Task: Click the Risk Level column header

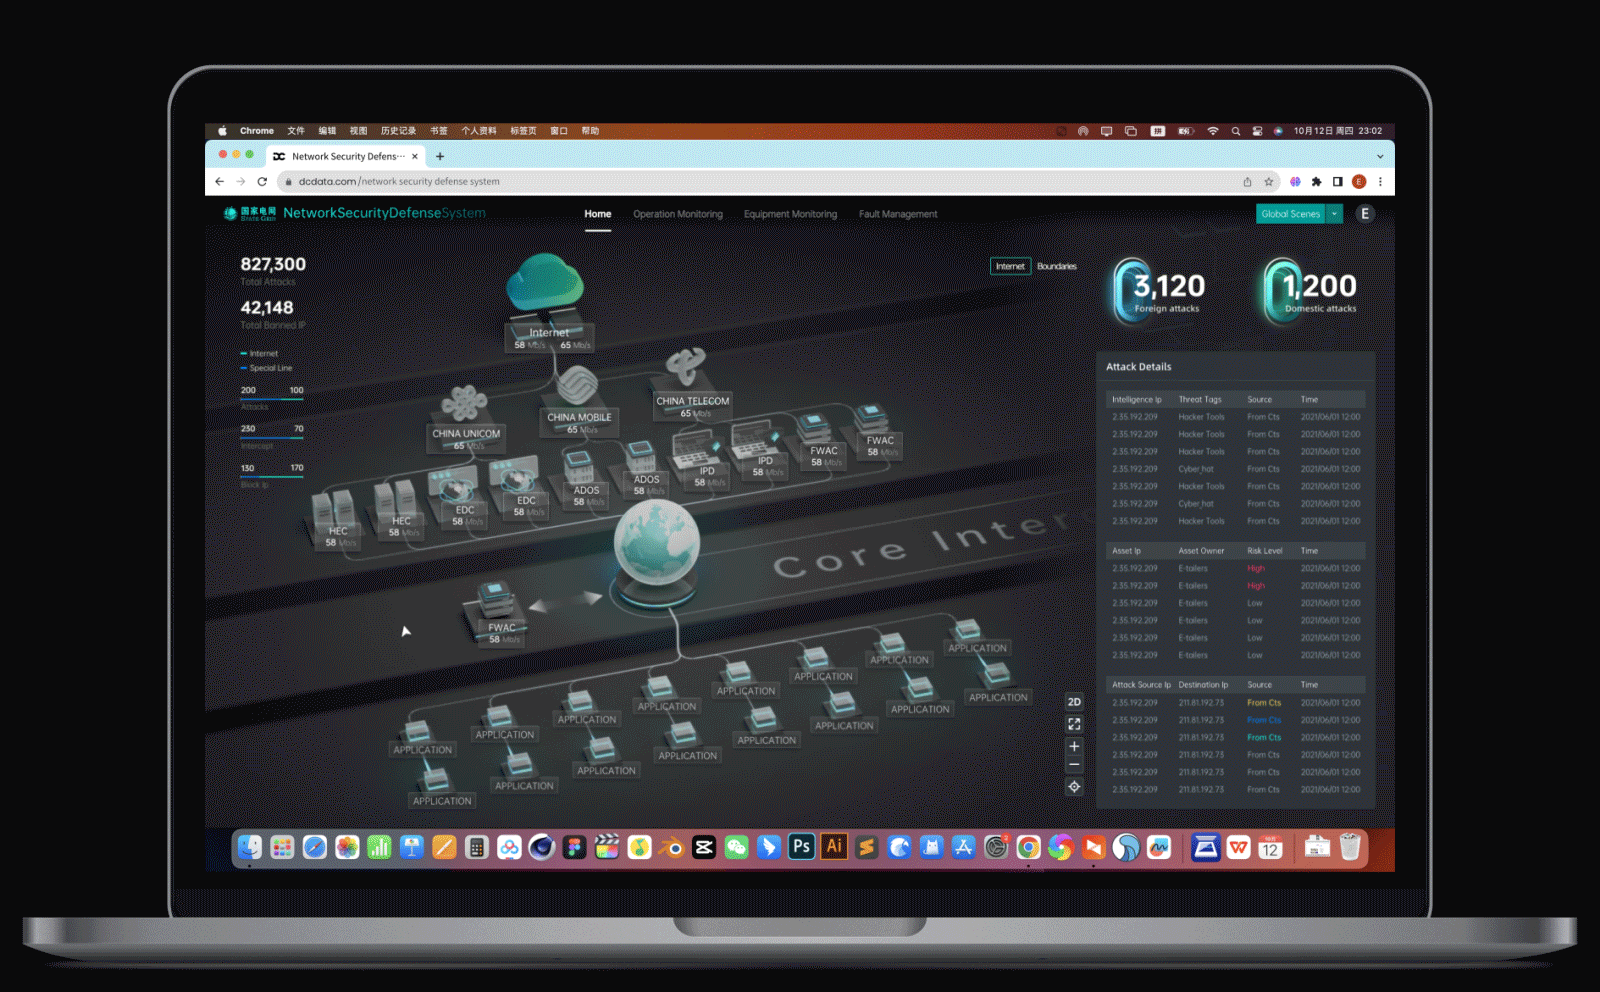Action: 1265,551
